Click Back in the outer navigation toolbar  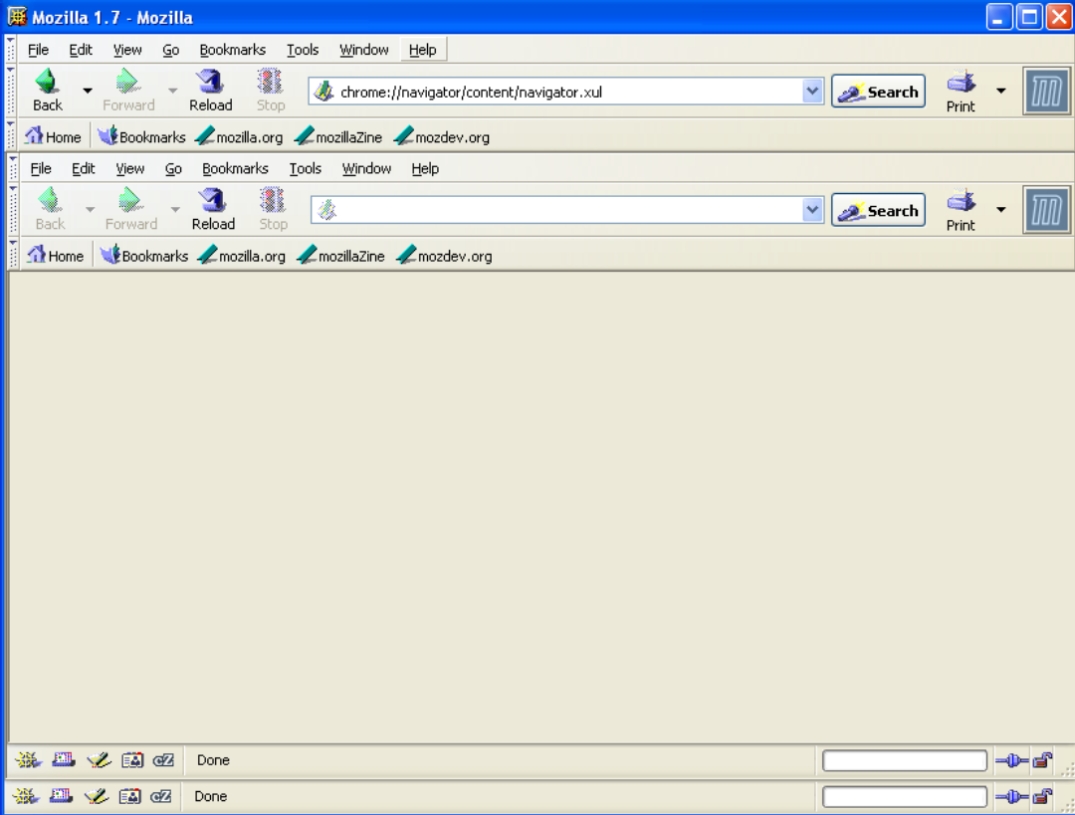[x=47, y=90]
